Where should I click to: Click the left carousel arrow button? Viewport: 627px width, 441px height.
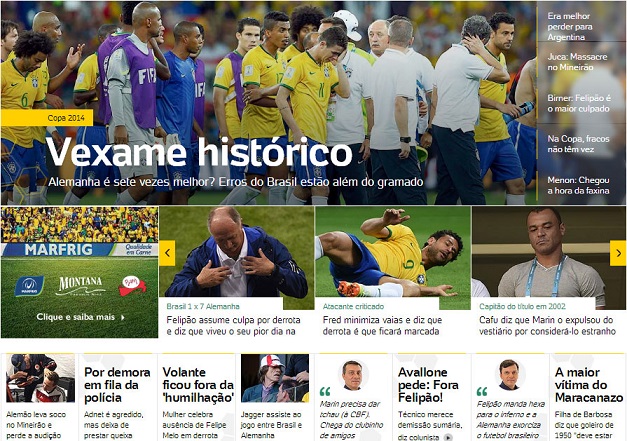167,253
